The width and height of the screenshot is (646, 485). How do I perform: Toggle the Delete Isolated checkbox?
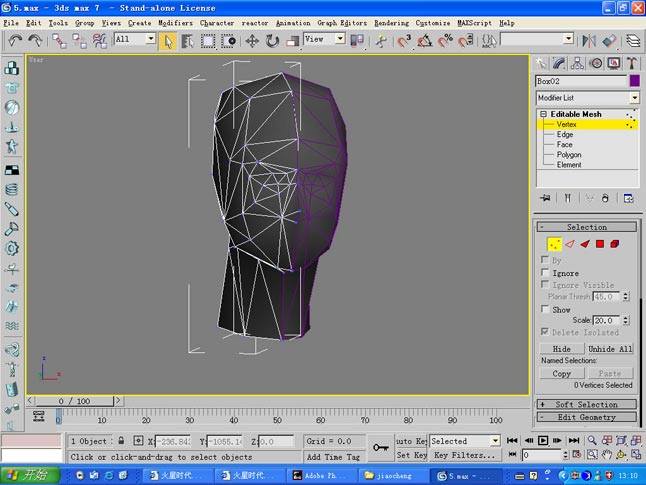tap(545, 331)
